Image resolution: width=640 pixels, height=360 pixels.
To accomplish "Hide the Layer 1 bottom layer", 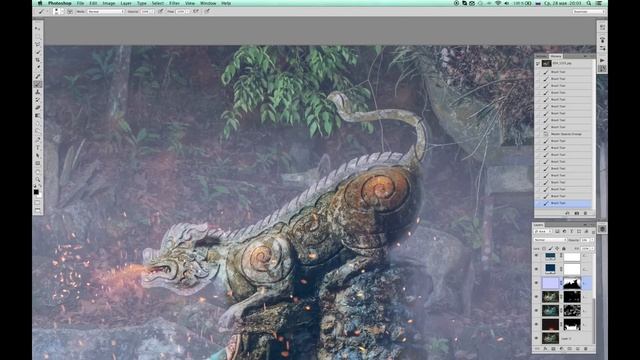I will click(537, 338).
